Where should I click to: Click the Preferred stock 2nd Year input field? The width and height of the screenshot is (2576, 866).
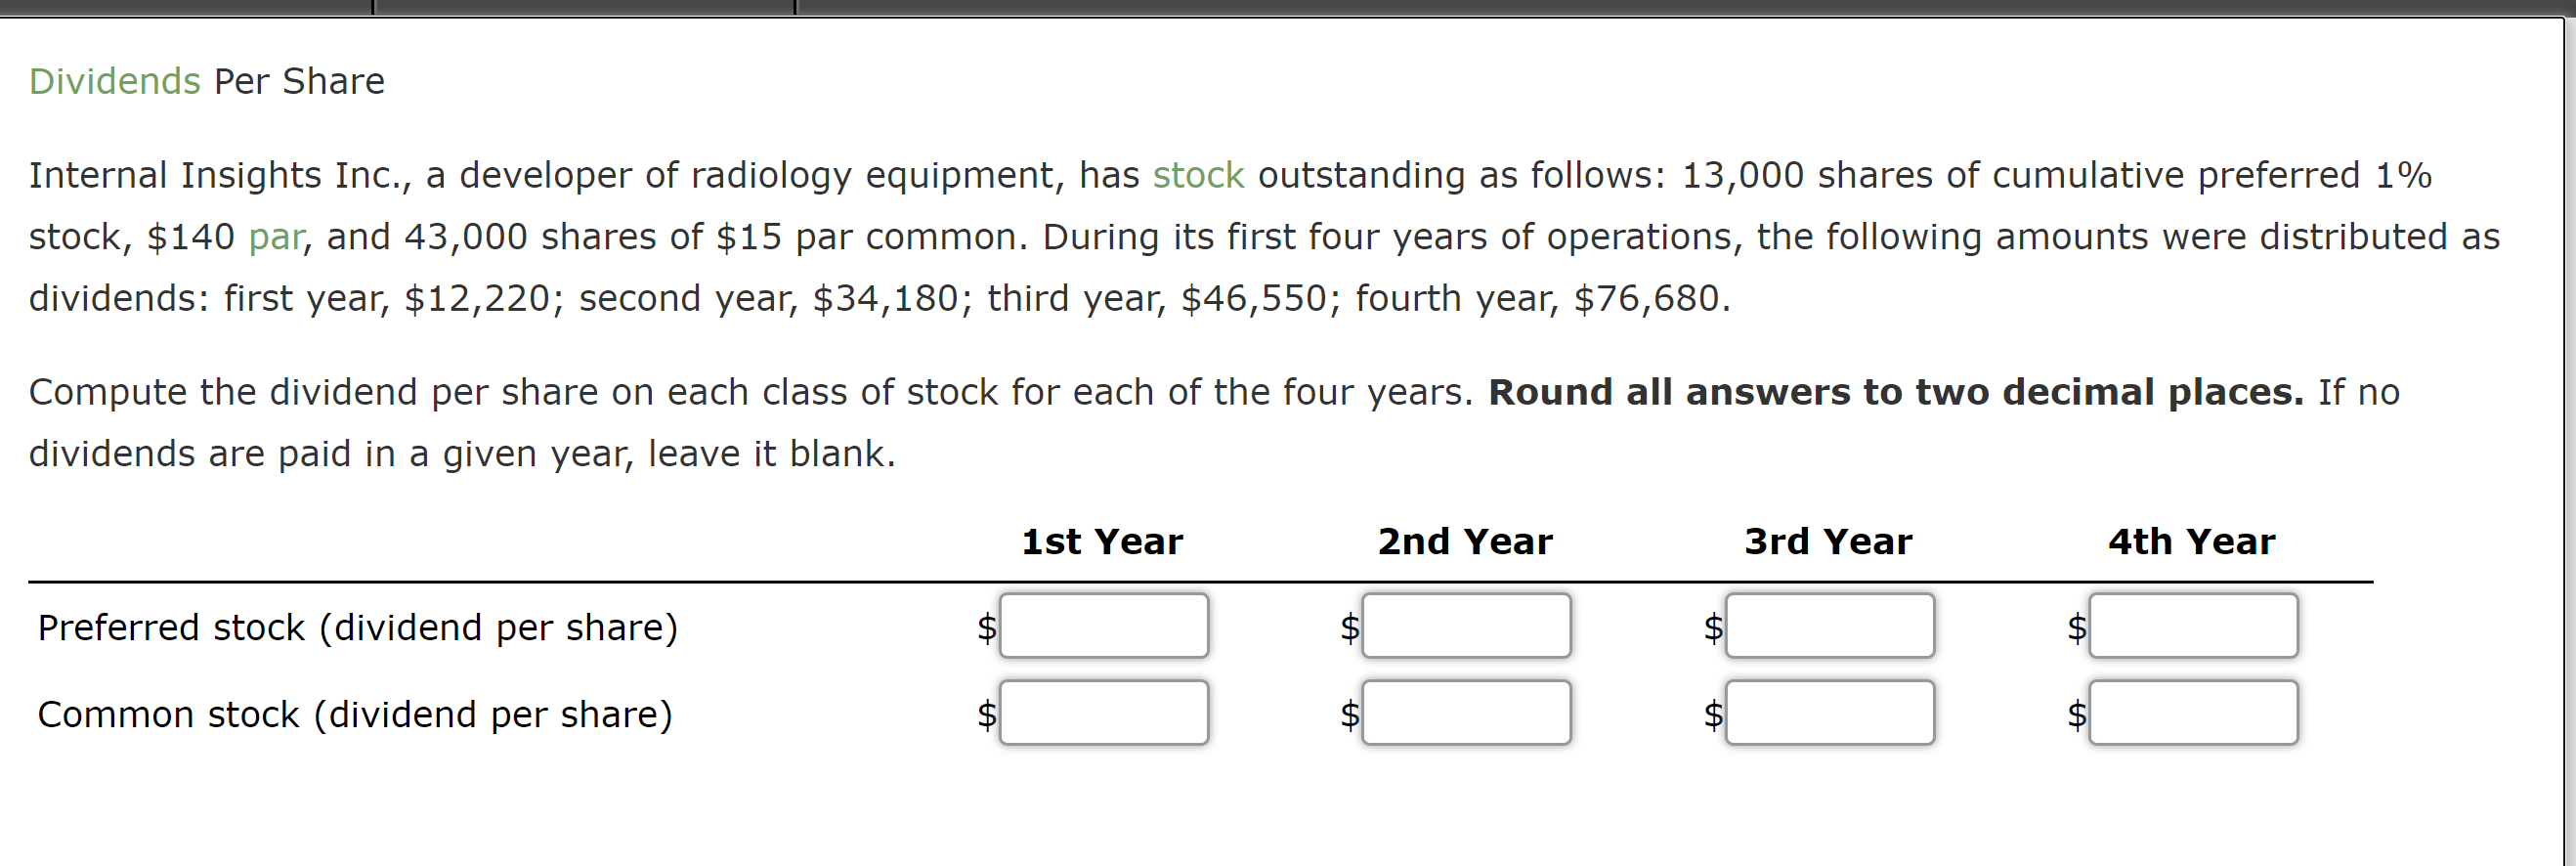click(1467, 626)
